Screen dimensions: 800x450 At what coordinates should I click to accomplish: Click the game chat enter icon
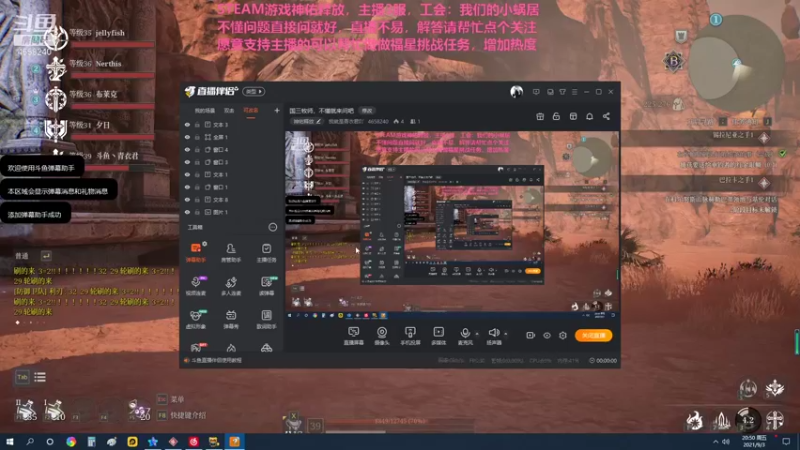pos(46,256)
